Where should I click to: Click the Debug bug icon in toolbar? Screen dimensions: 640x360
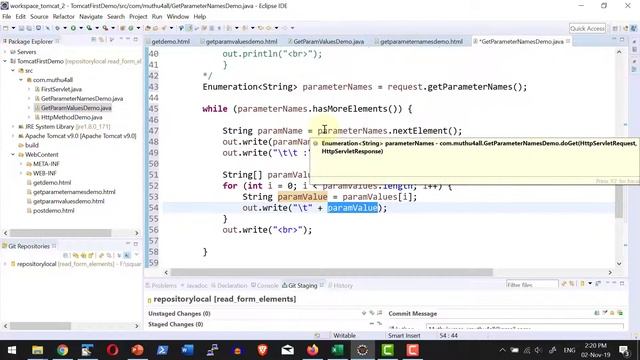click(x=57, y=28)
